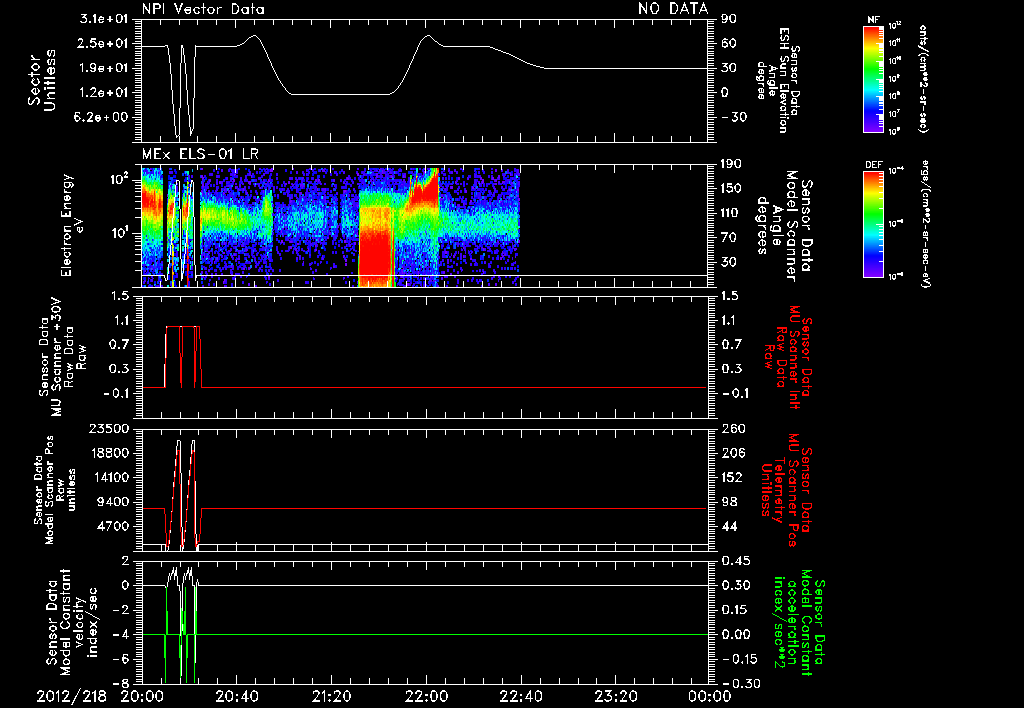Image resolution: width=1024 pixels, height=708 pixels.
Task: Click the "260" telemetry axis tick
Action: [x=732, y=429]
